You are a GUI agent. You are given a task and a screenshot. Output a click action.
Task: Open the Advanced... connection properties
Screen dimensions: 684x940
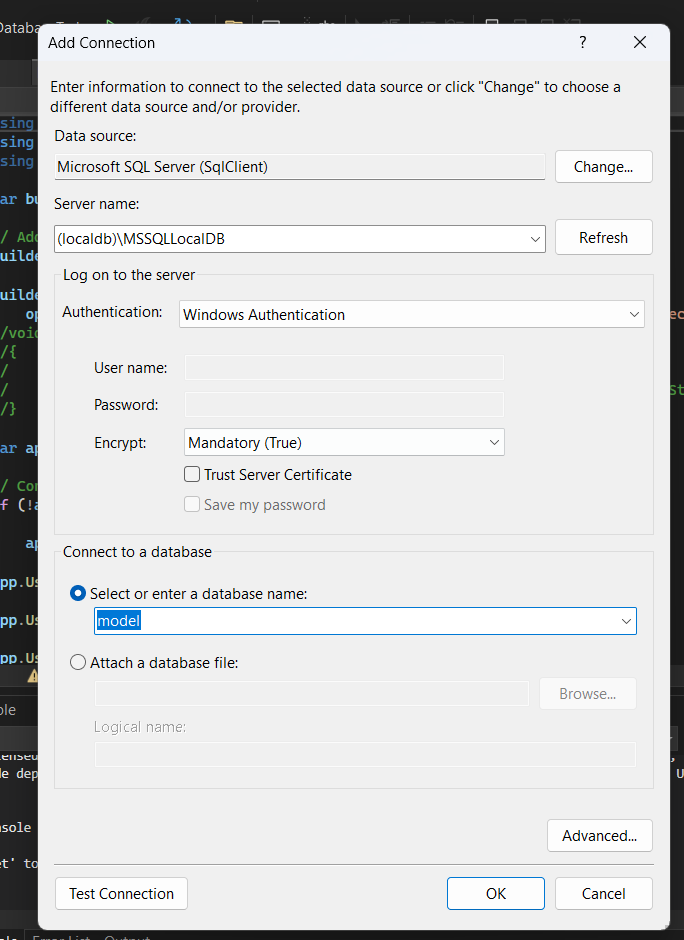point(599,836)
